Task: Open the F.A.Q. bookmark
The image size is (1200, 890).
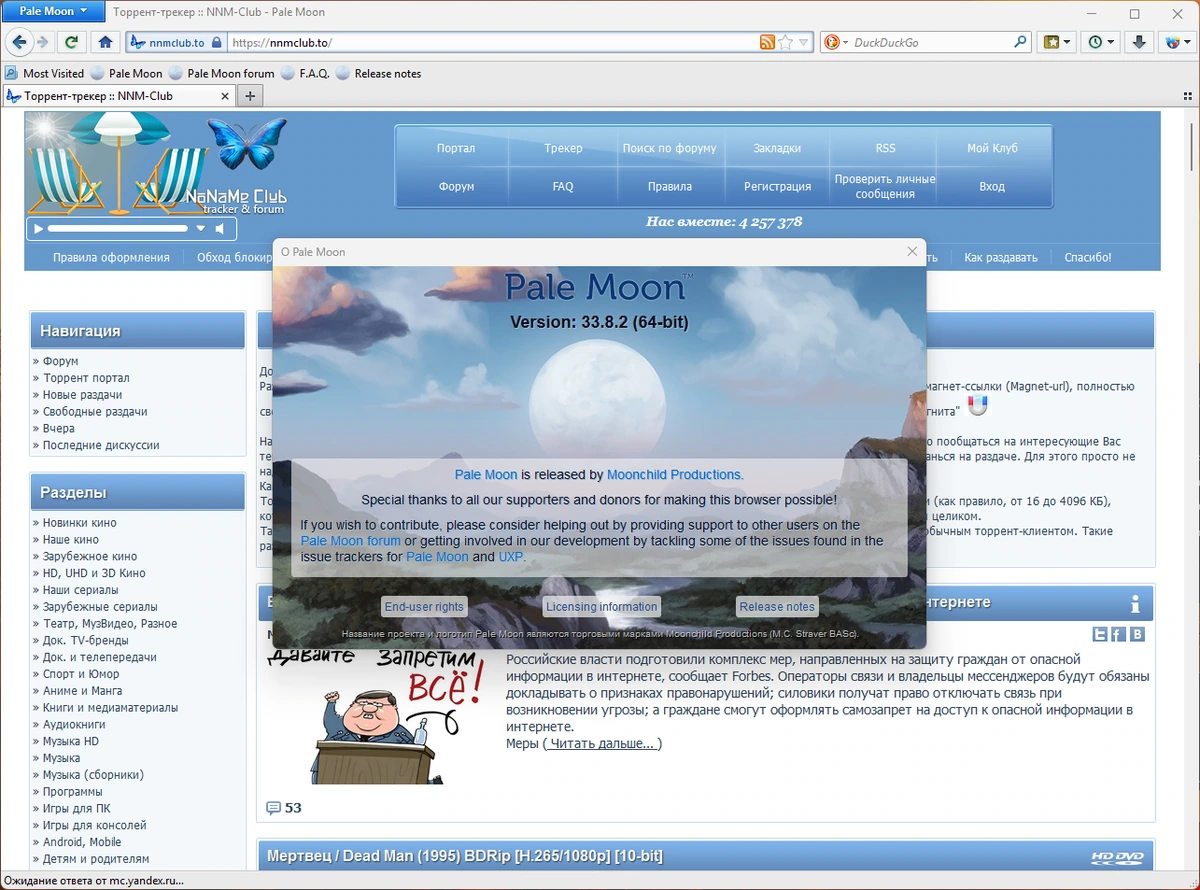Action: pos(306,73)
